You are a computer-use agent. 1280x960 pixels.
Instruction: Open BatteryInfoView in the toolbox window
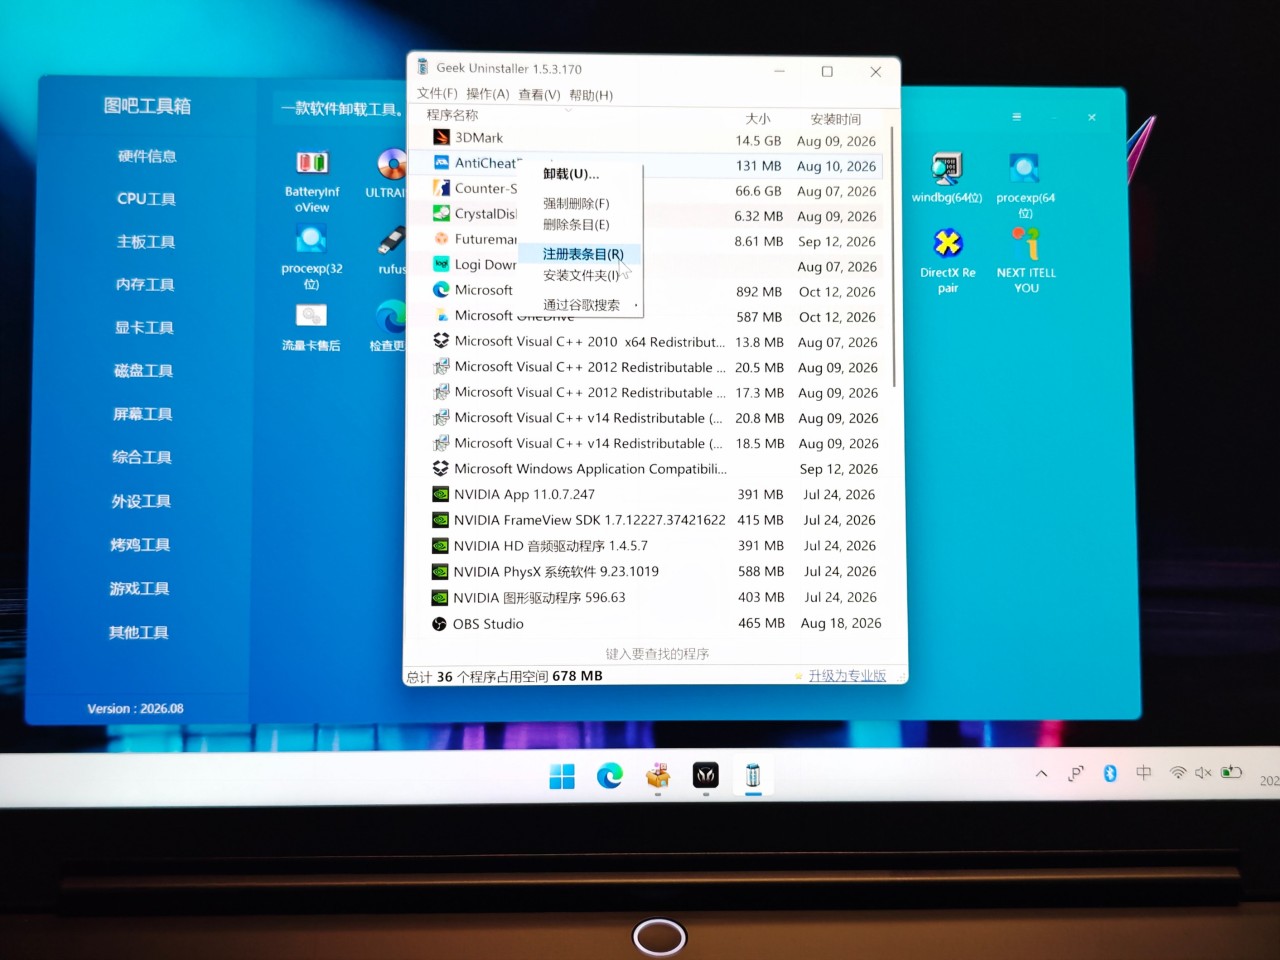pos(312,181)
